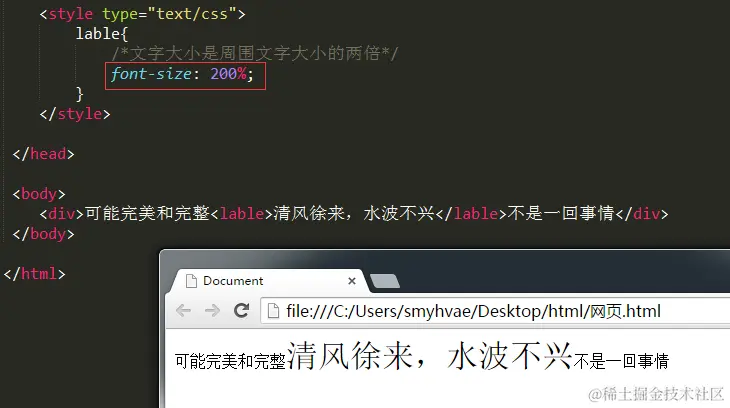Click the page icon in the address bar
730x408 pixels.
(273, 311)
